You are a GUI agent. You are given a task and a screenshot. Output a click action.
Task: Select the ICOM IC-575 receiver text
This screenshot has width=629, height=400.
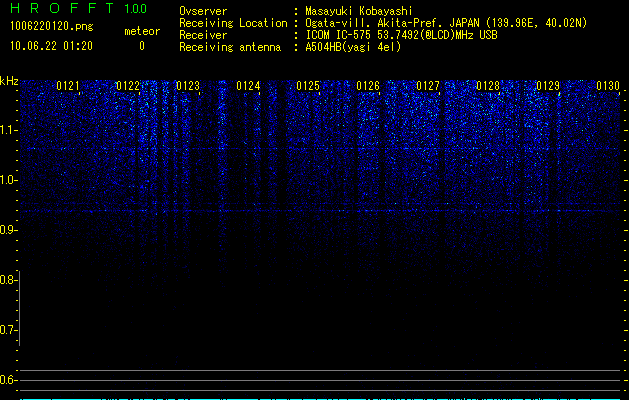coord(401,35)
